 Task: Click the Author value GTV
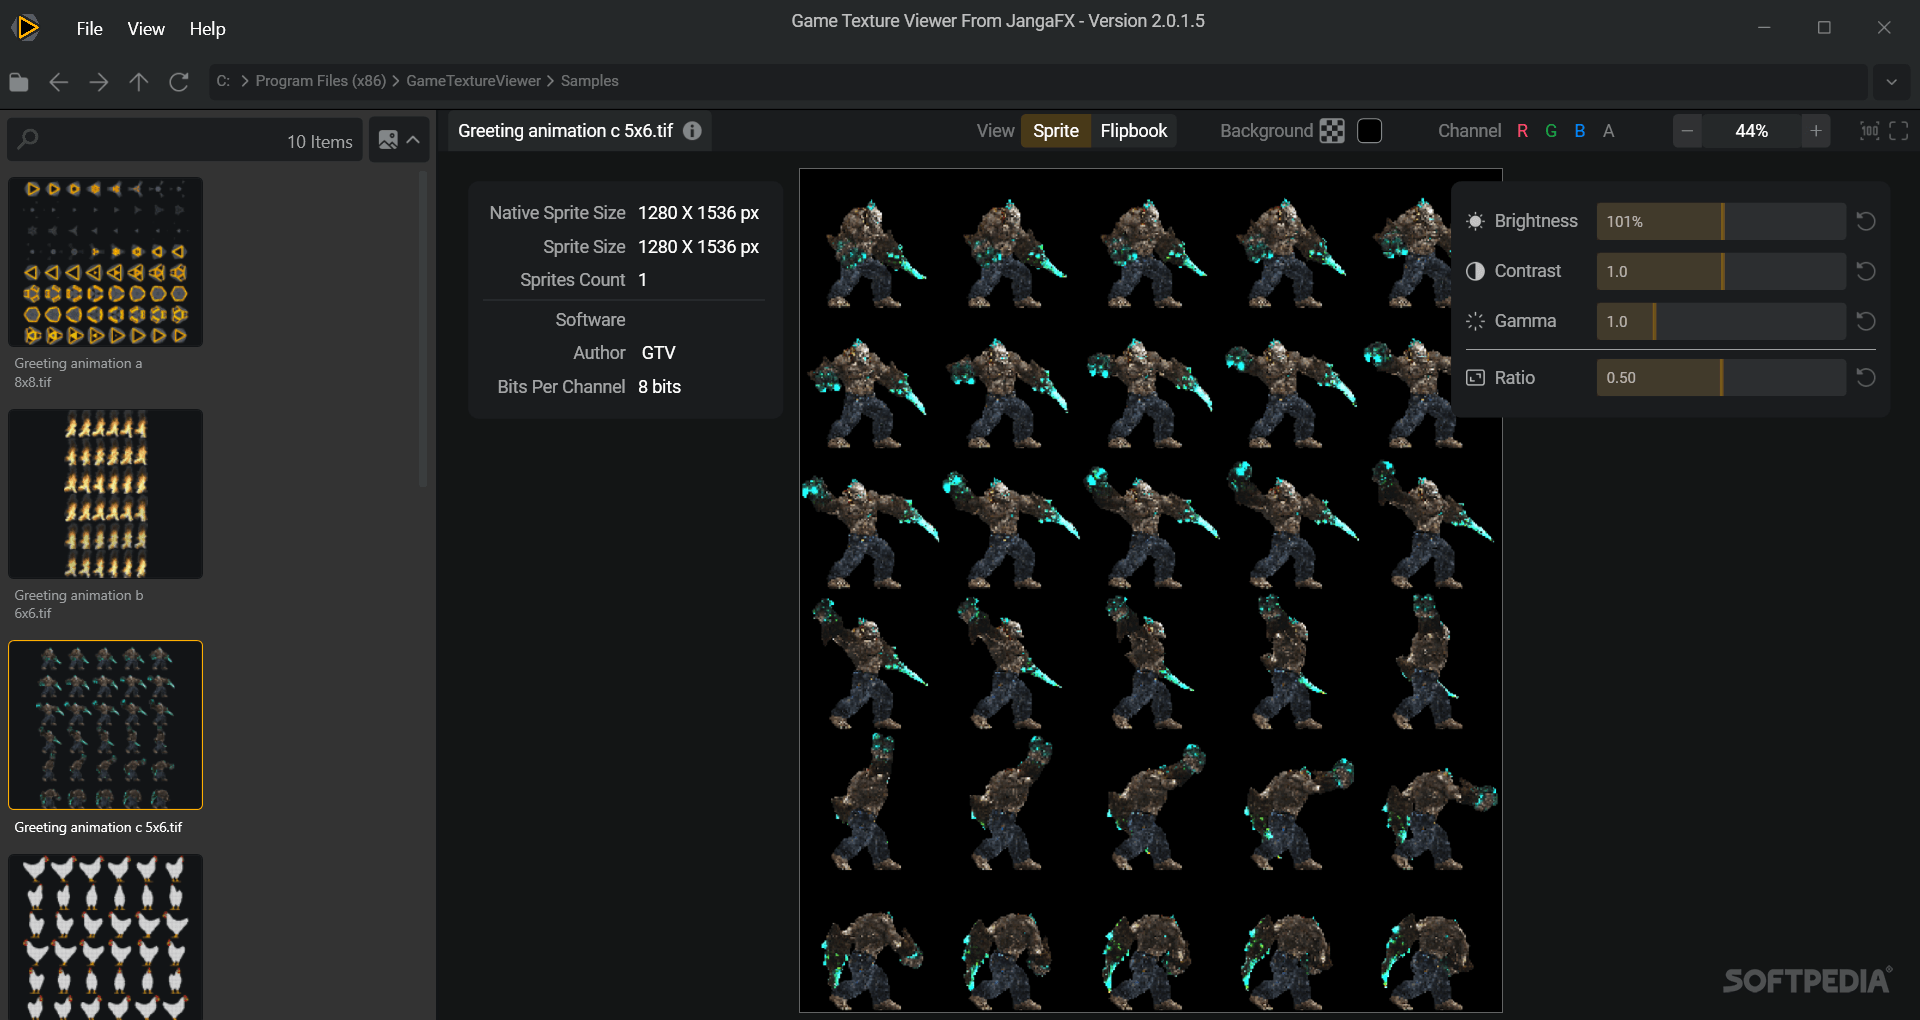click(x=658, y=353)
